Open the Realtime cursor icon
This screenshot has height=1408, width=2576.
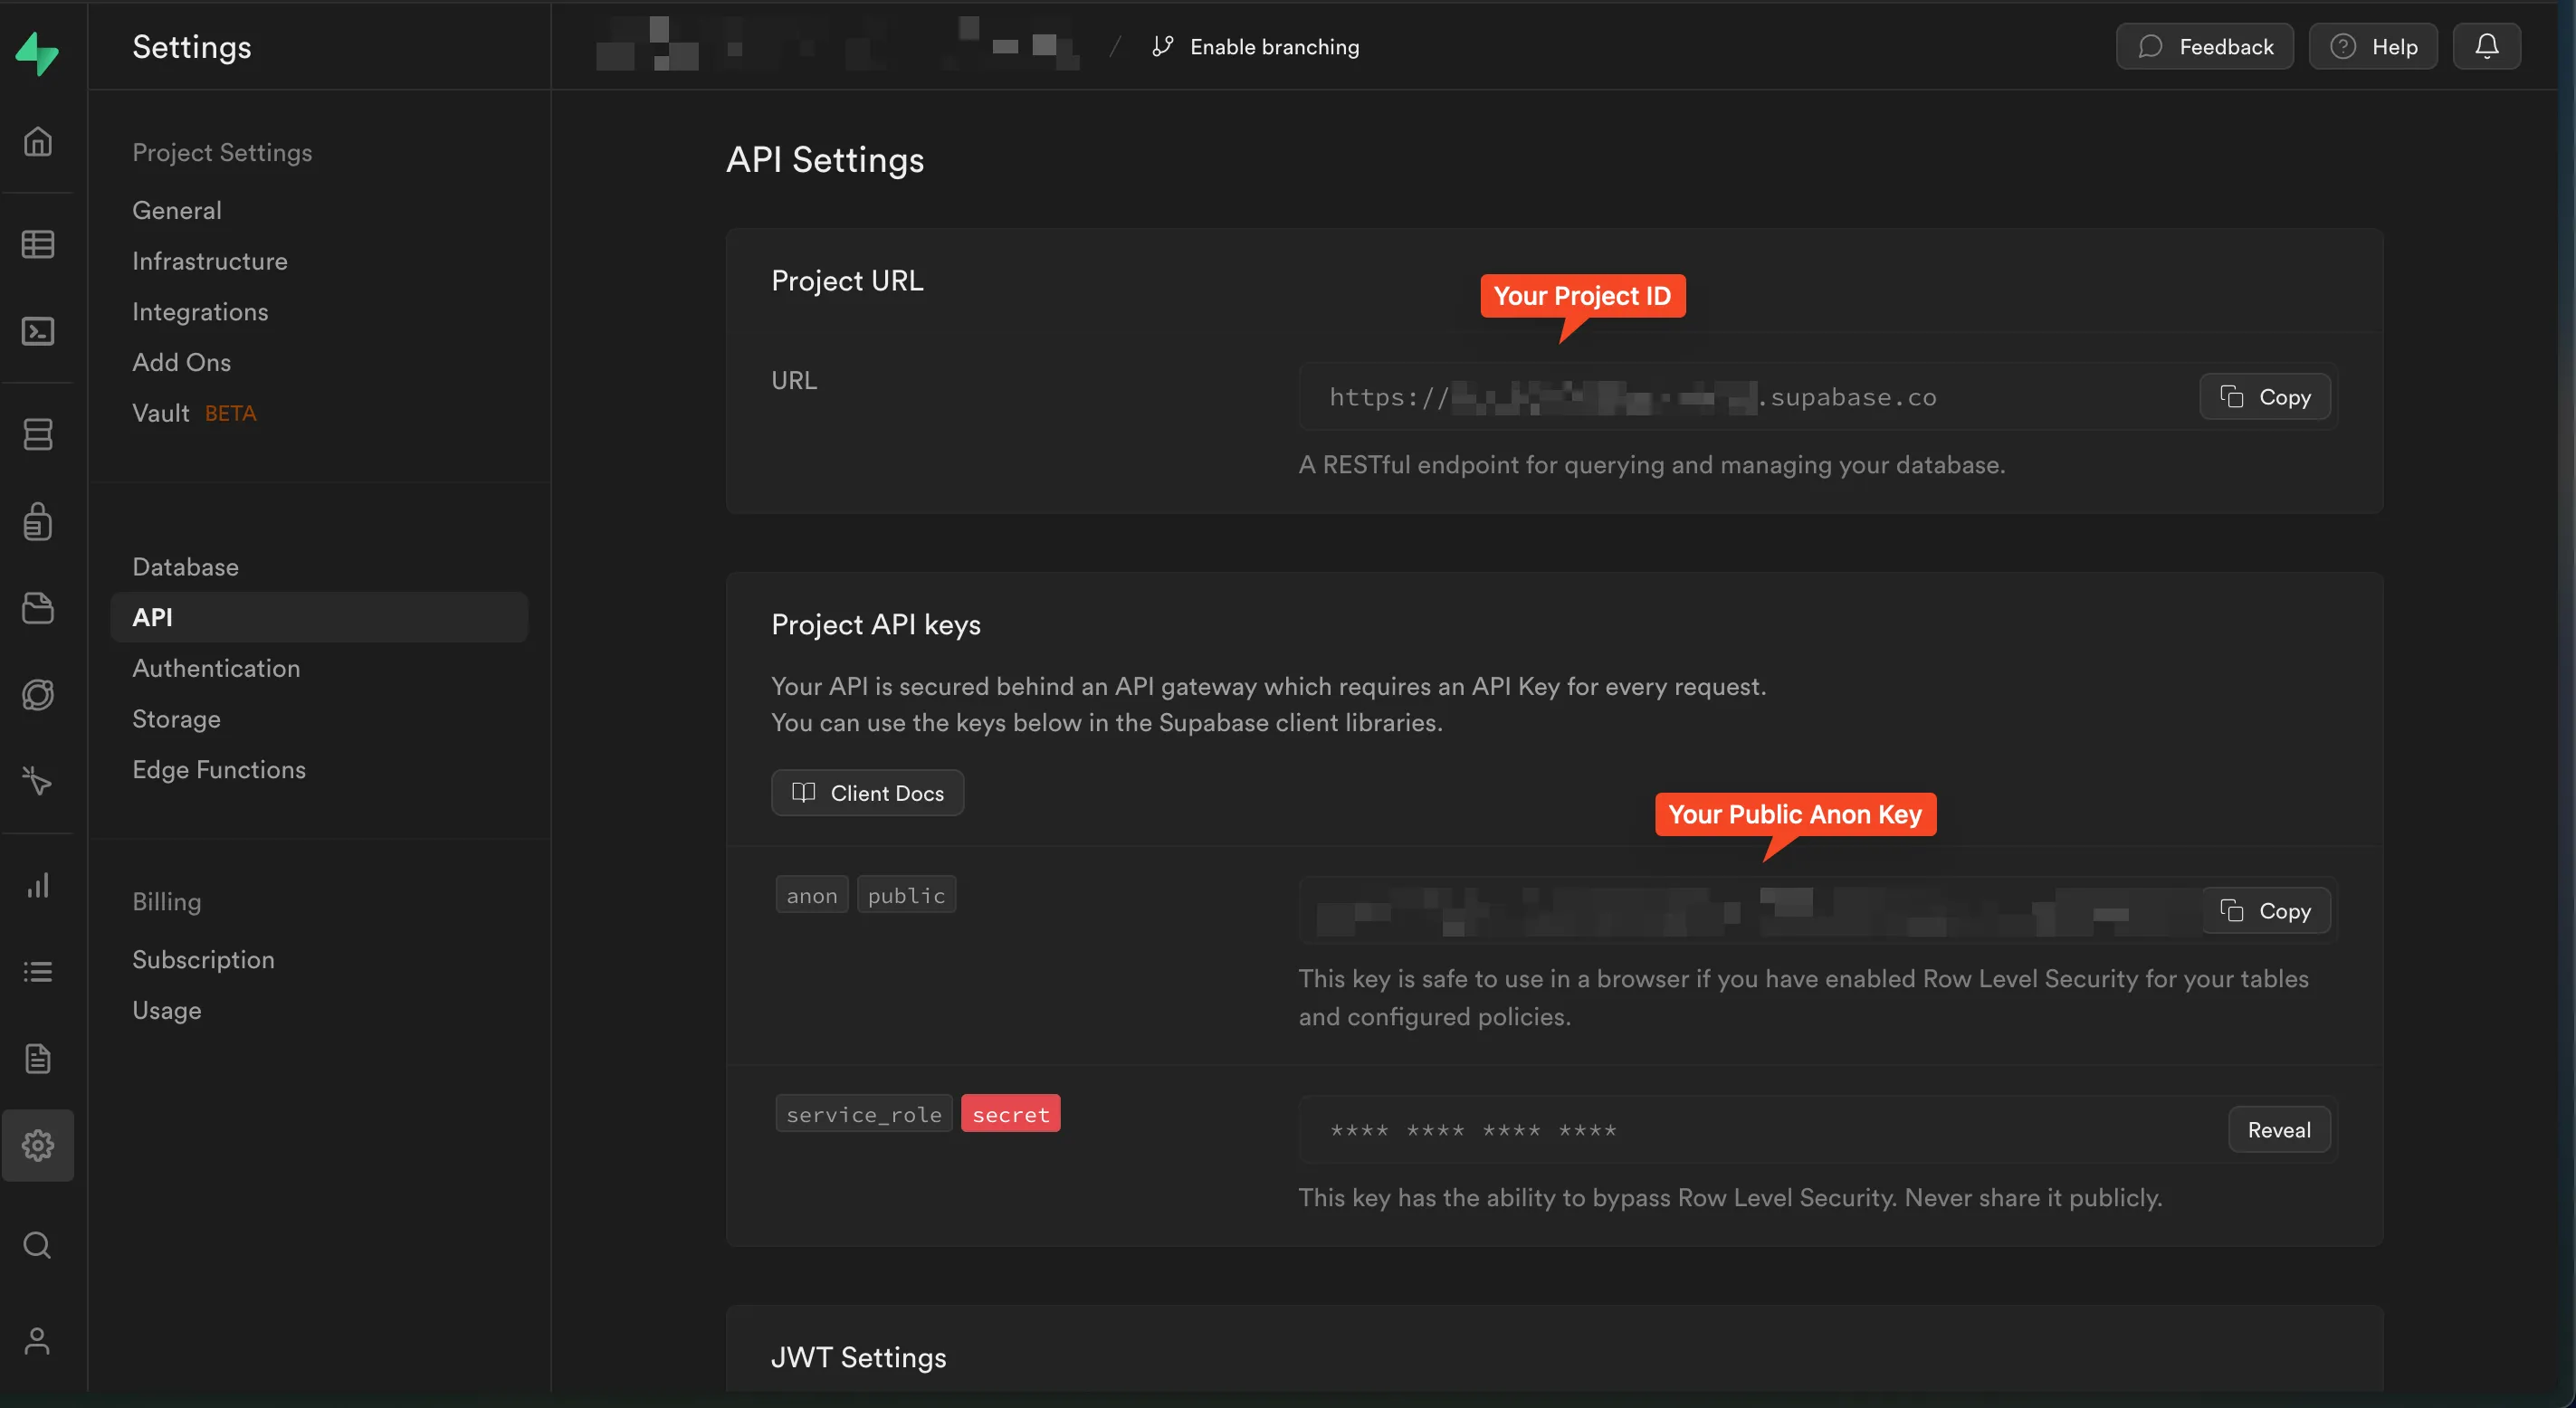tap(38, 780)
